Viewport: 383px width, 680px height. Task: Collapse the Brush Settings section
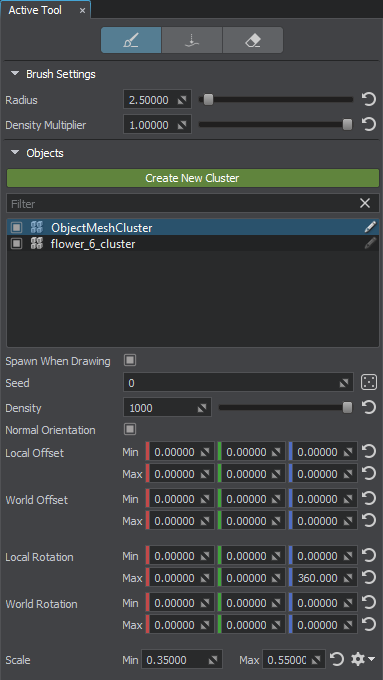[x=15, y=74]
